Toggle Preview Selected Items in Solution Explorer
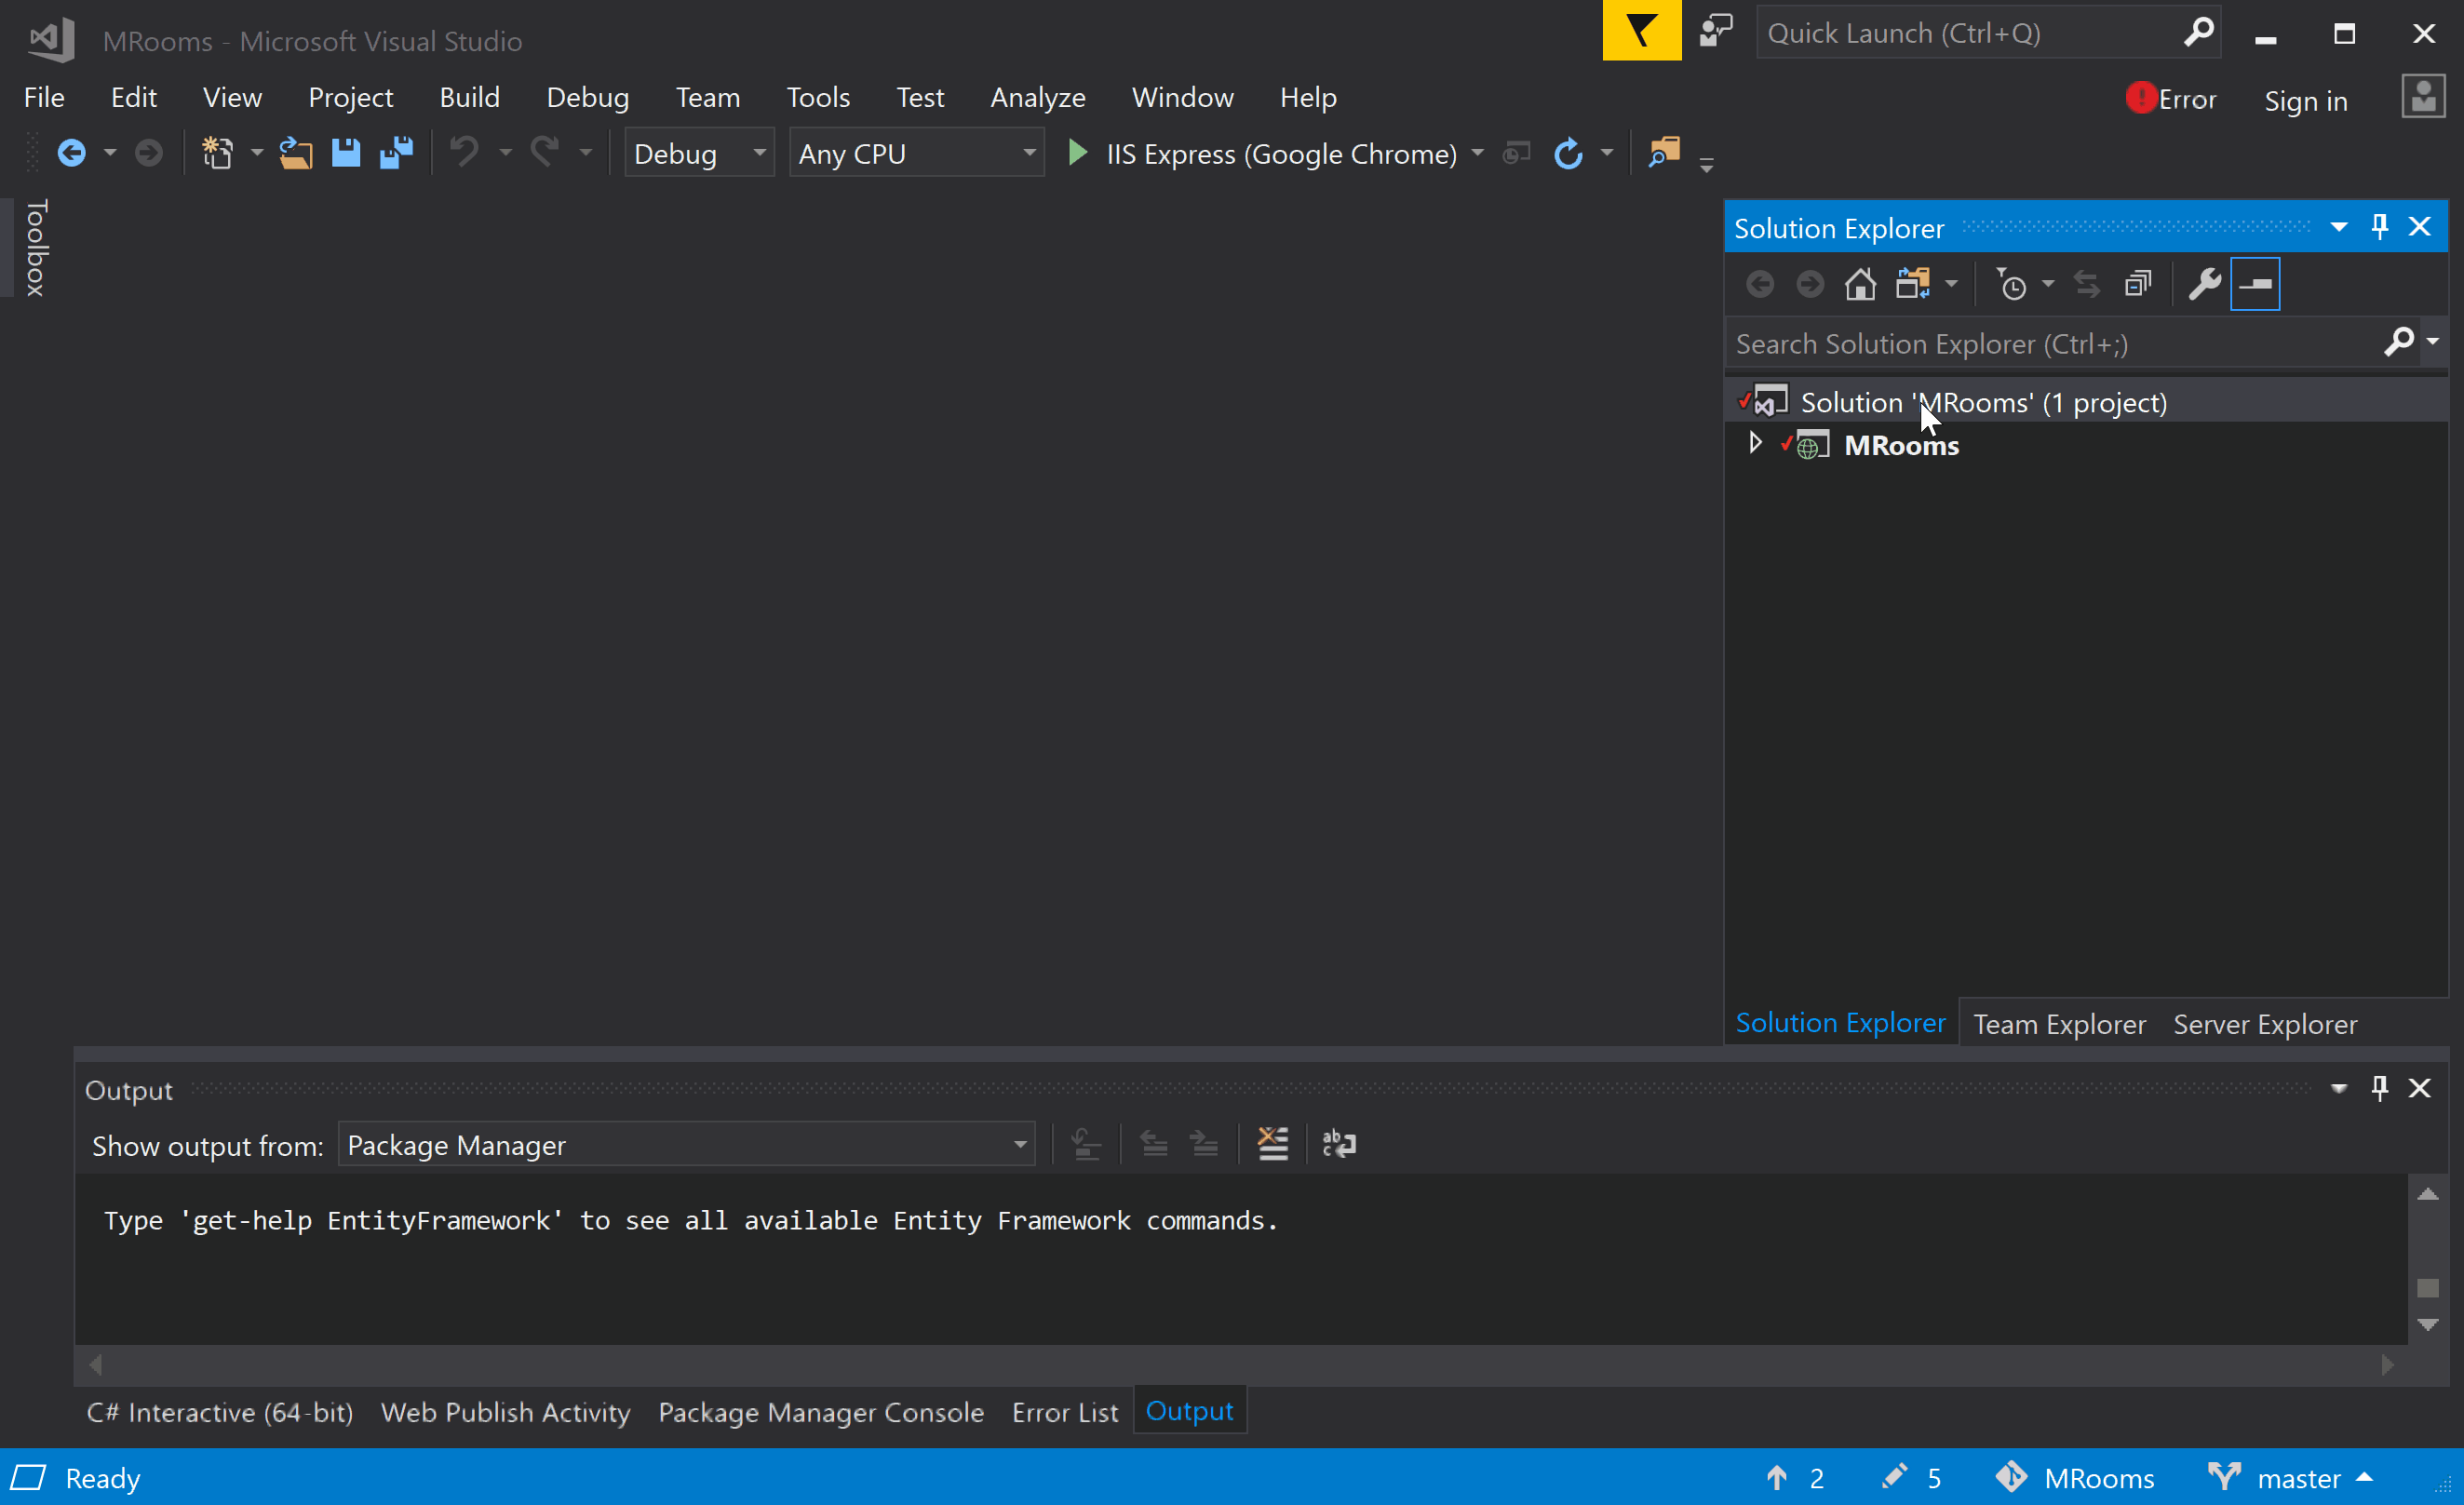This screenshot has width=2464, height=1505. (x=2255, y=285)
